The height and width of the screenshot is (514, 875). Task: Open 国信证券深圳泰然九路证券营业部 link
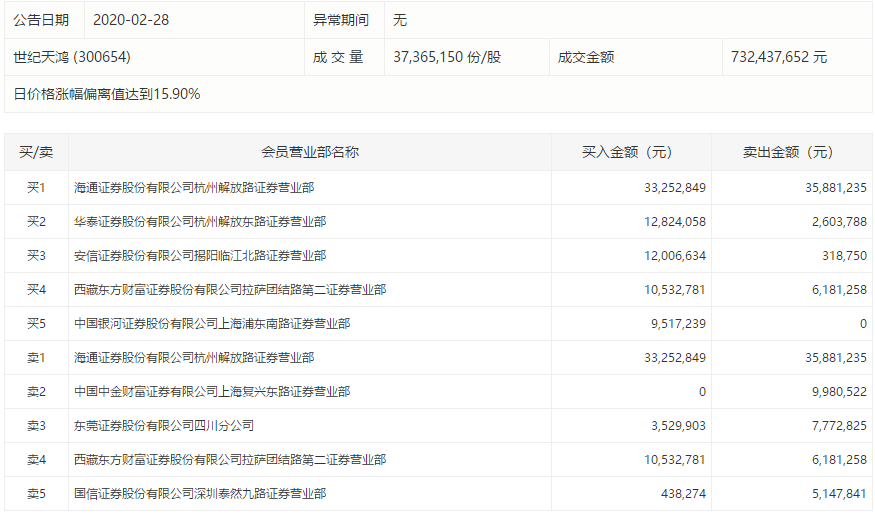pyautogui.click(x=200, y=494)
